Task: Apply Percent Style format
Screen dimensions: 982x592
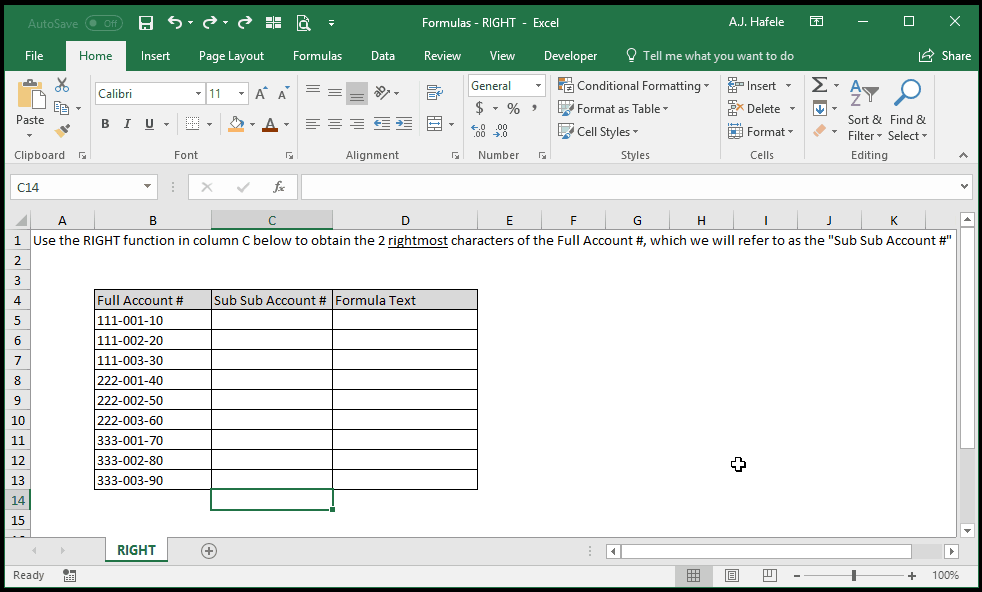Action: 514,108
